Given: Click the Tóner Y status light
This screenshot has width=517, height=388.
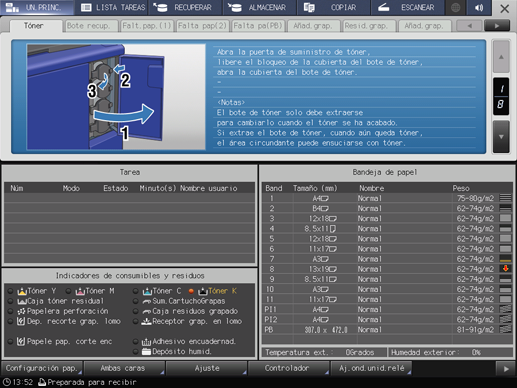Looking at the screenshot, I should point(10,291).
